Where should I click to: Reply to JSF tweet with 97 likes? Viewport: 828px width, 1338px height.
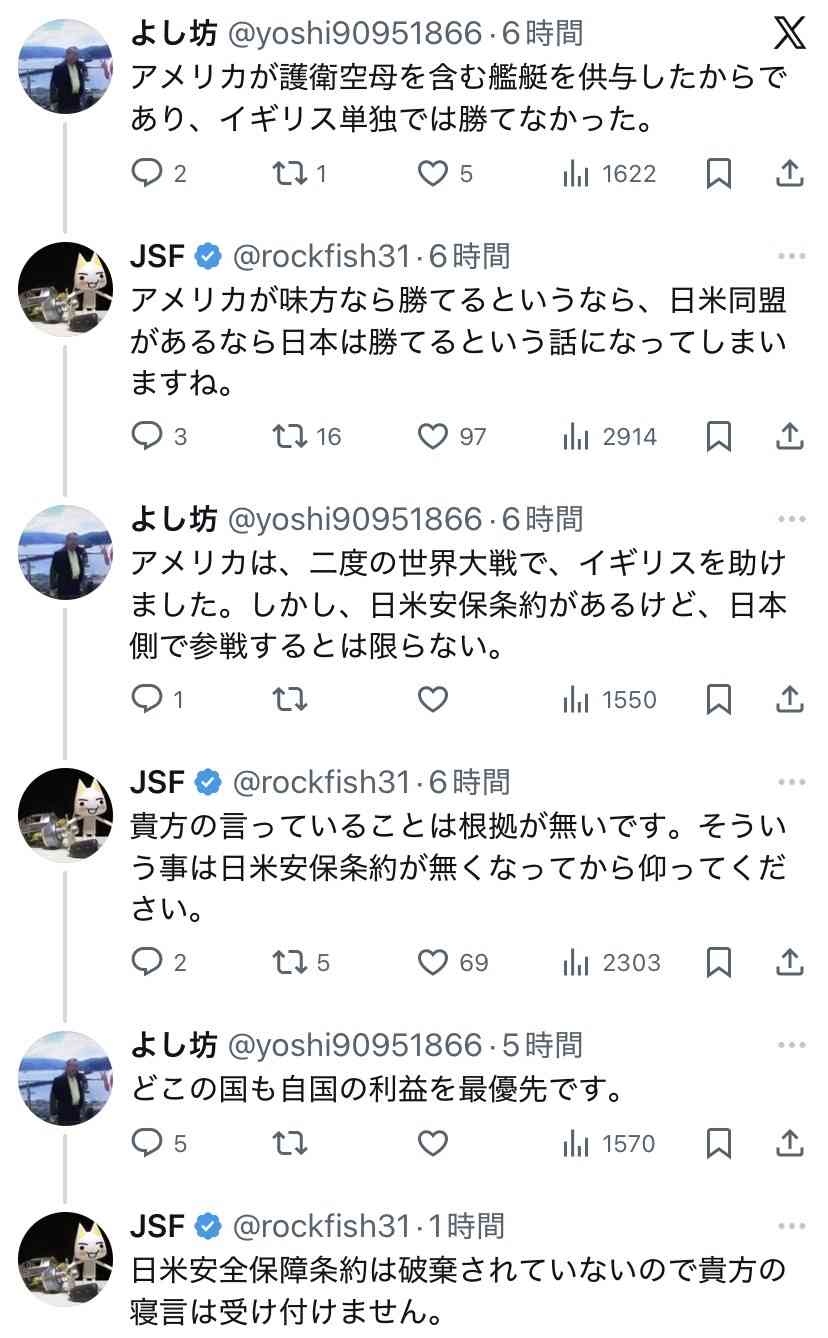148,436
